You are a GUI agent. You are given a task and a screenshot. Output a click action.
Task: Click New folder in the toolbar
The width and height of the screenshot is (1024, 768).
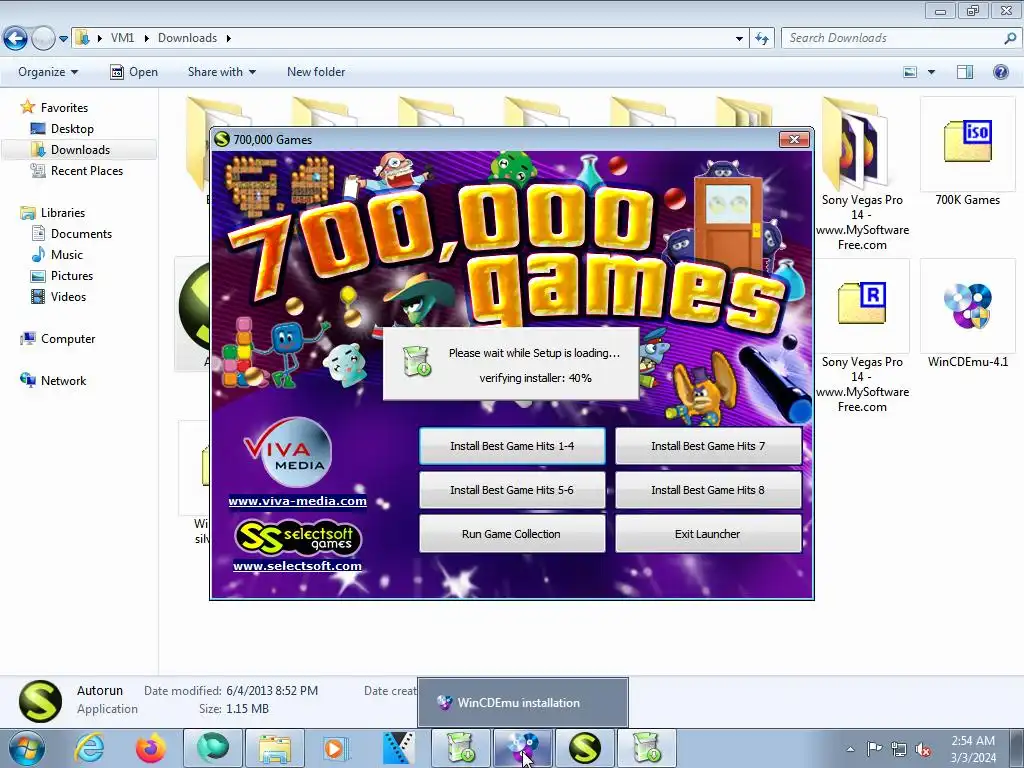coord(316,72)
